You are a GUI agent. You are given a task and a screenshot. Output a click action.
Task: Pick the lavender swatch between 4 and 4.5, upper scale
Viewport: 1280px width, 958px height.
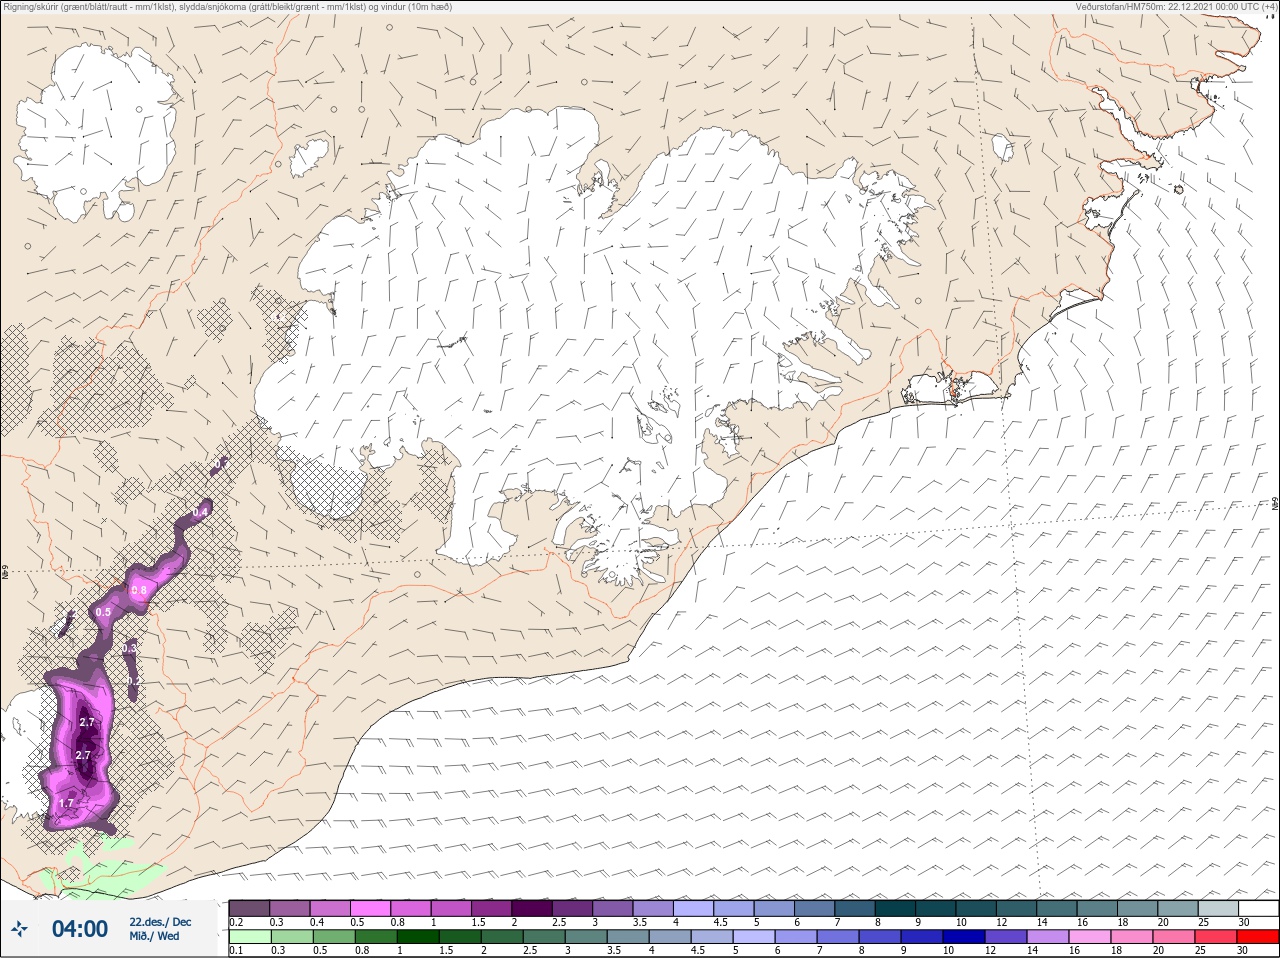[x=695, y=908]
